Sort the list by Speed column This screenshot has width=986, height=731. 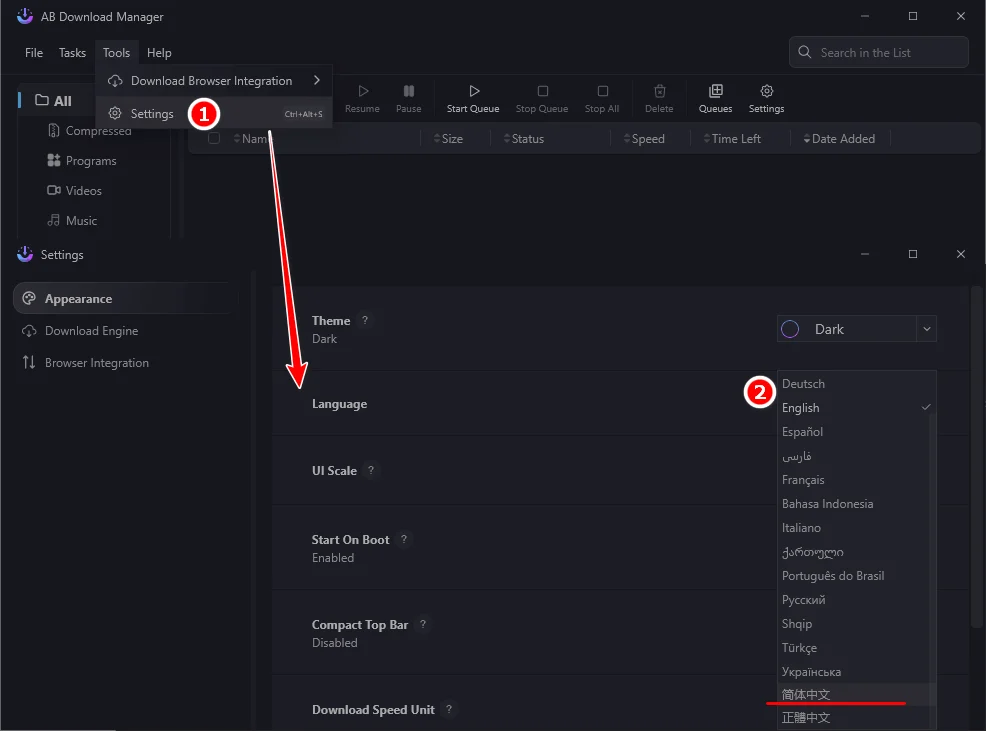644,139
